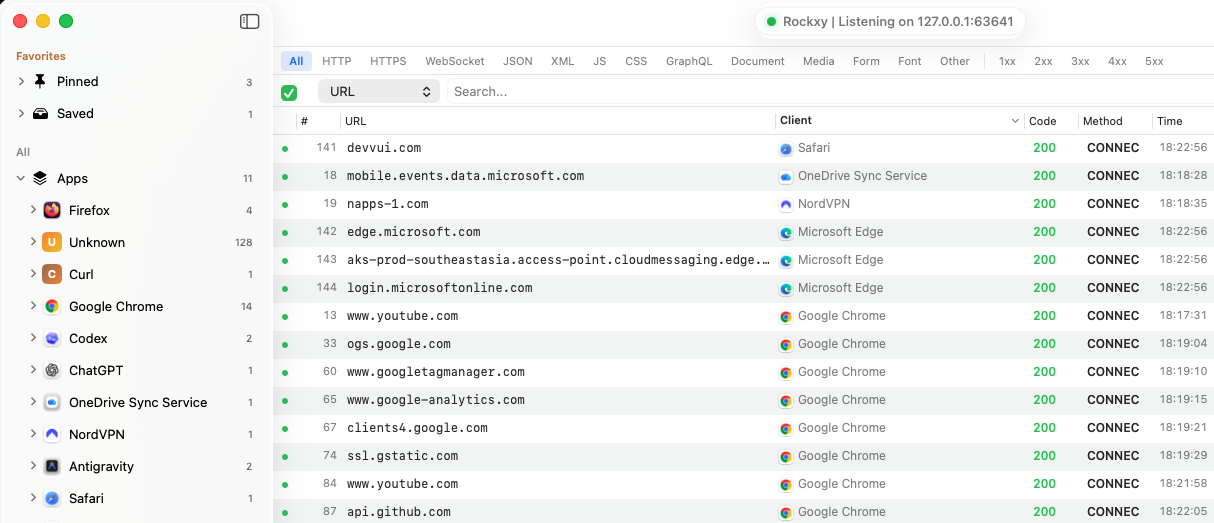Click the Unknown app icon in sidebar
This screenshot has width=1214, height=523.
click(52, 242)
